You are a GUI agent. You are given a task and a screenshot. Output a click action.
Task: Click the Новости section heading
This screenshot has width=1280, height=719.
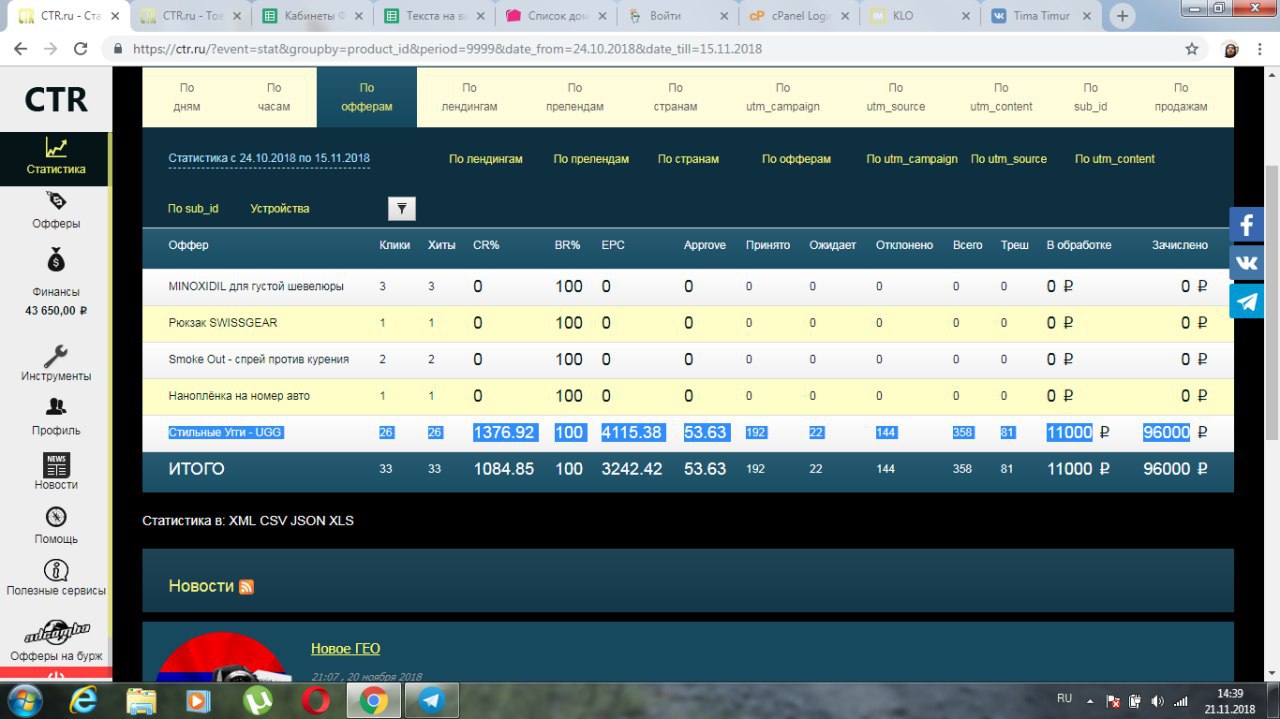click(201, 586)
